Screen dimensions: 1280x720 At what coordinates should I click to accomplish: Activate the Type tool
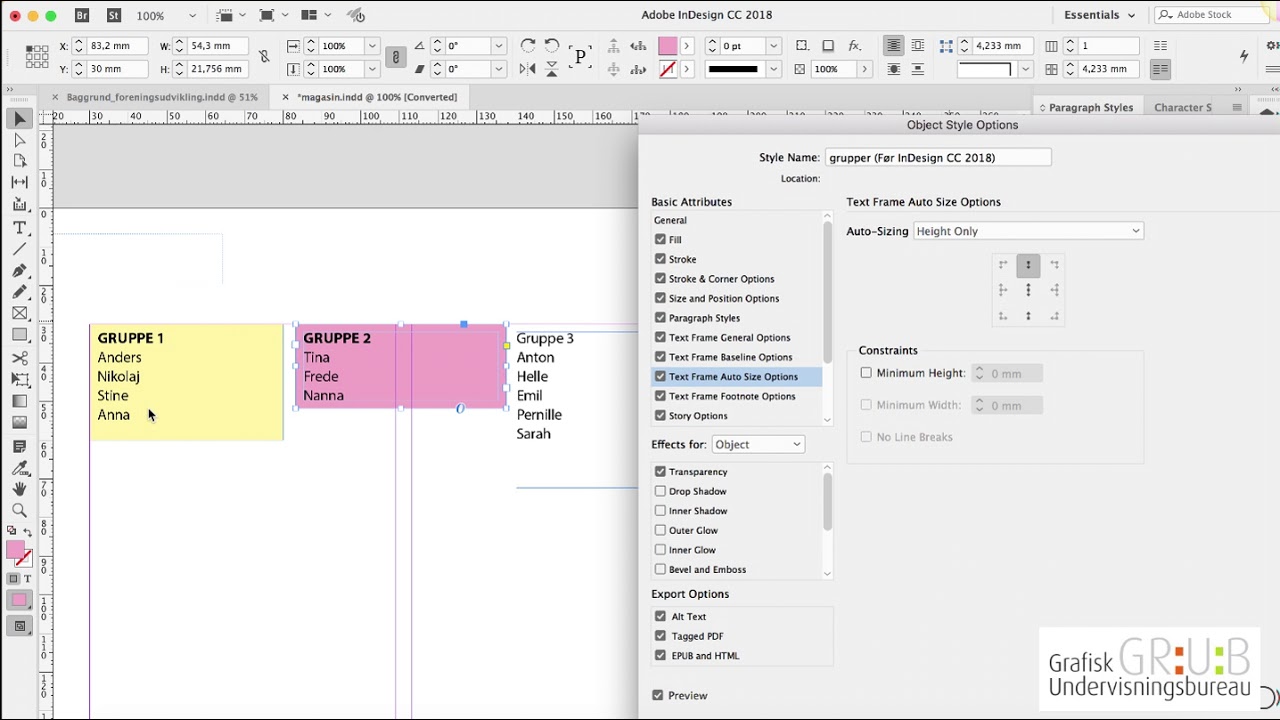coord(19,227)
